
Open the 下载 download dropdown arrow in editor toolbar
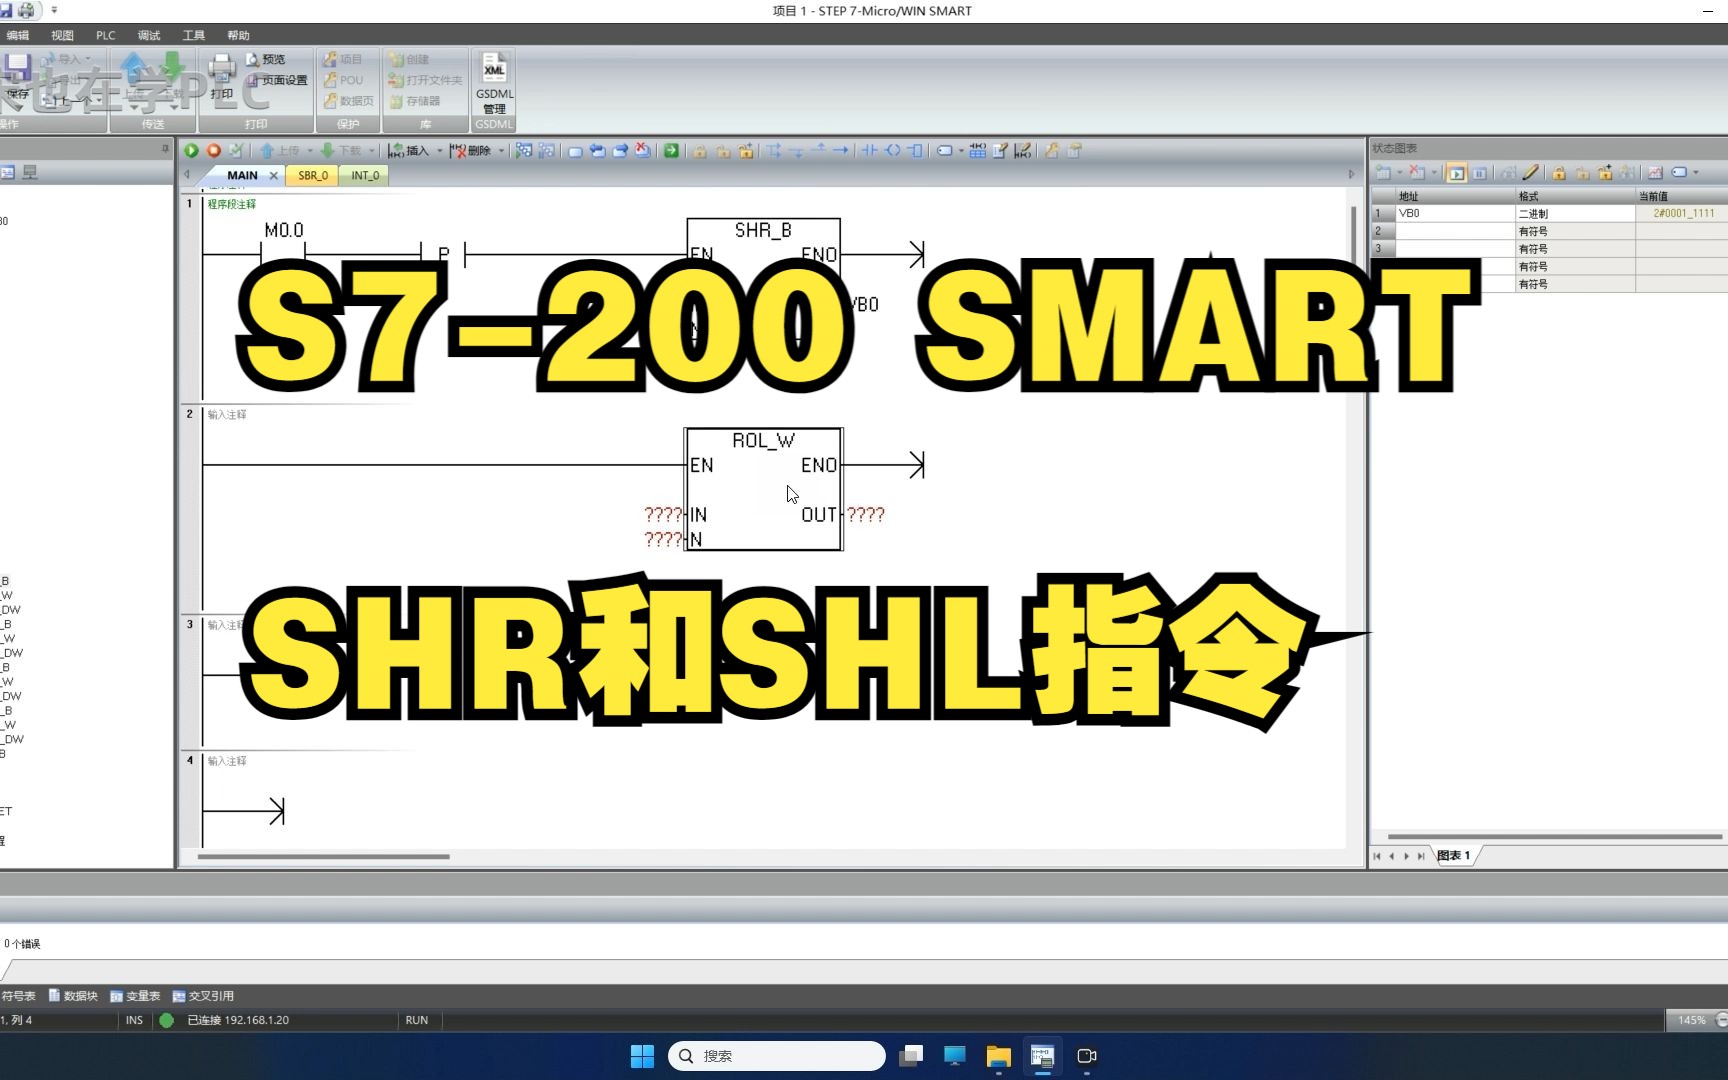[371, 151]
